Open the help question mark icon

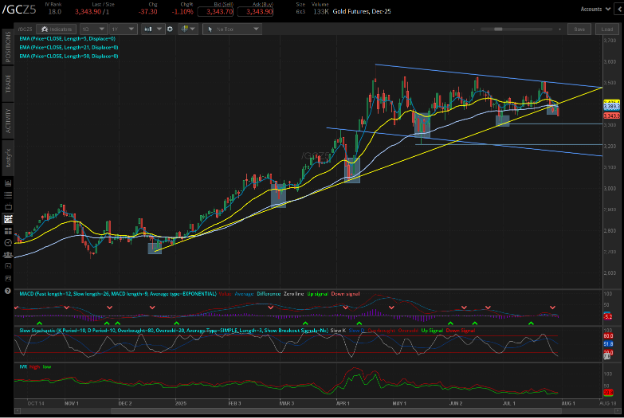click(8, 291)
